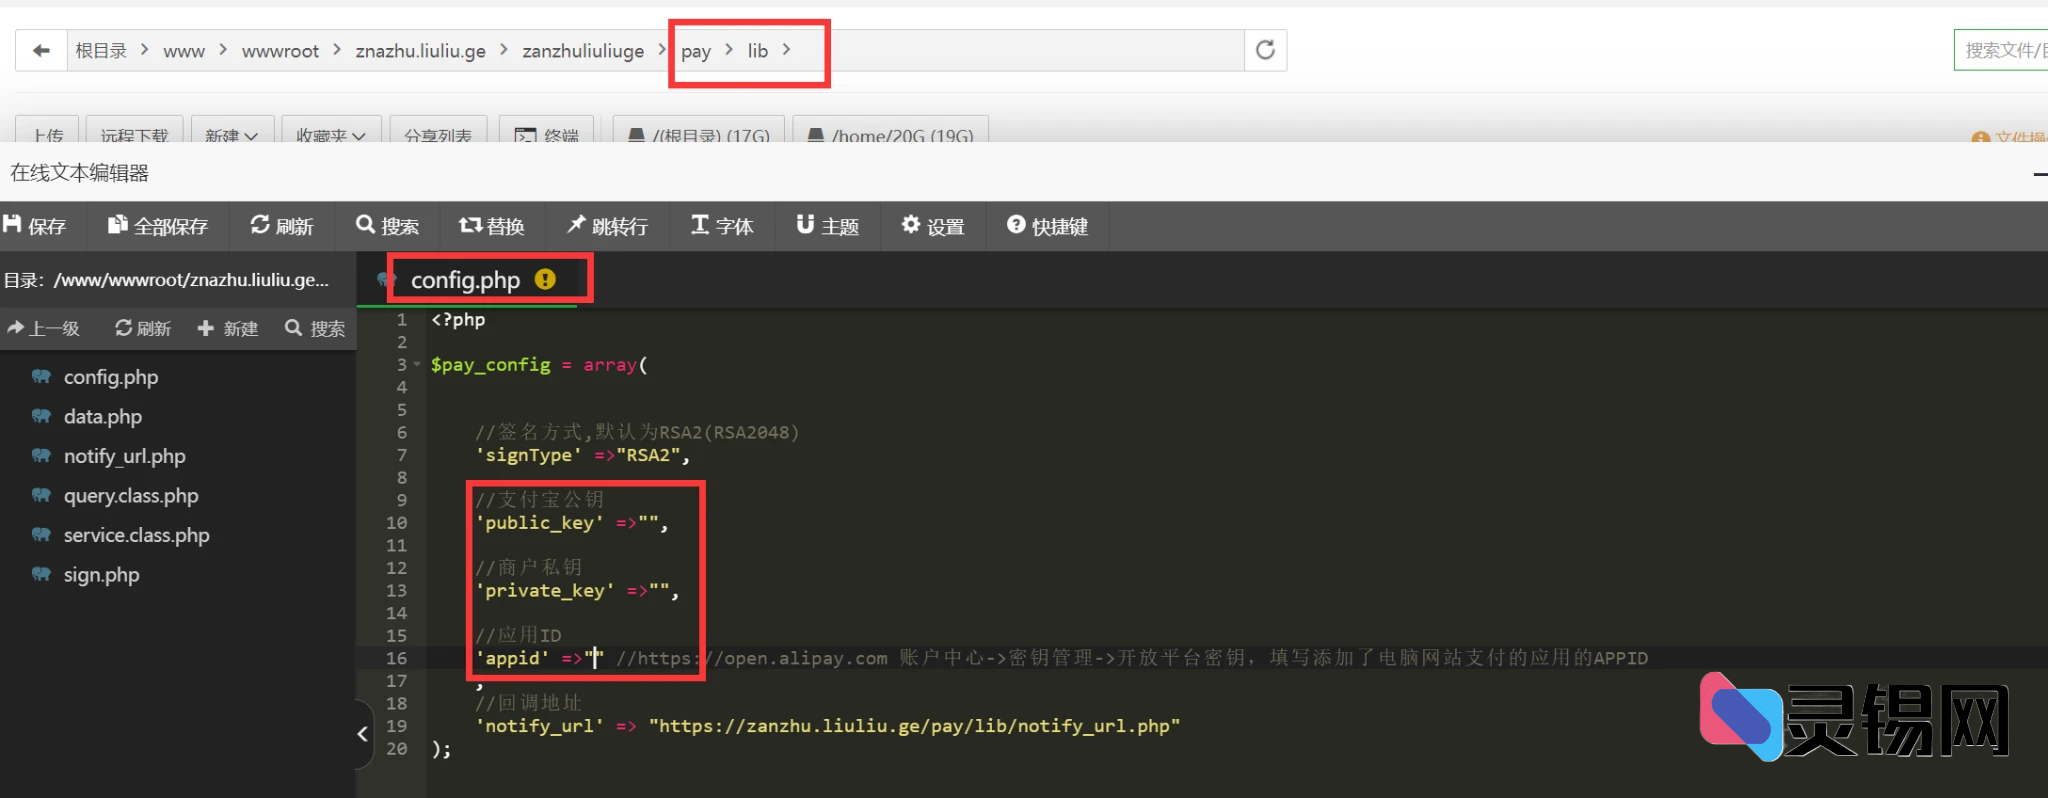The width and height of the screenshot is (2048, 798).
Task: Open Jump to Line (跳转行)
Action: (607, 226)
